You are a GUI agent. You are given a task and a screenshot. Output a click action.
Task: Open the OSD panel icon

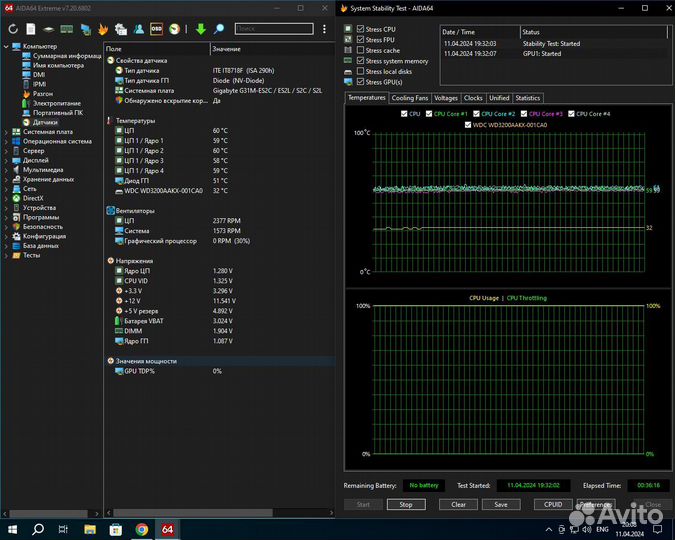coord(156,29)
